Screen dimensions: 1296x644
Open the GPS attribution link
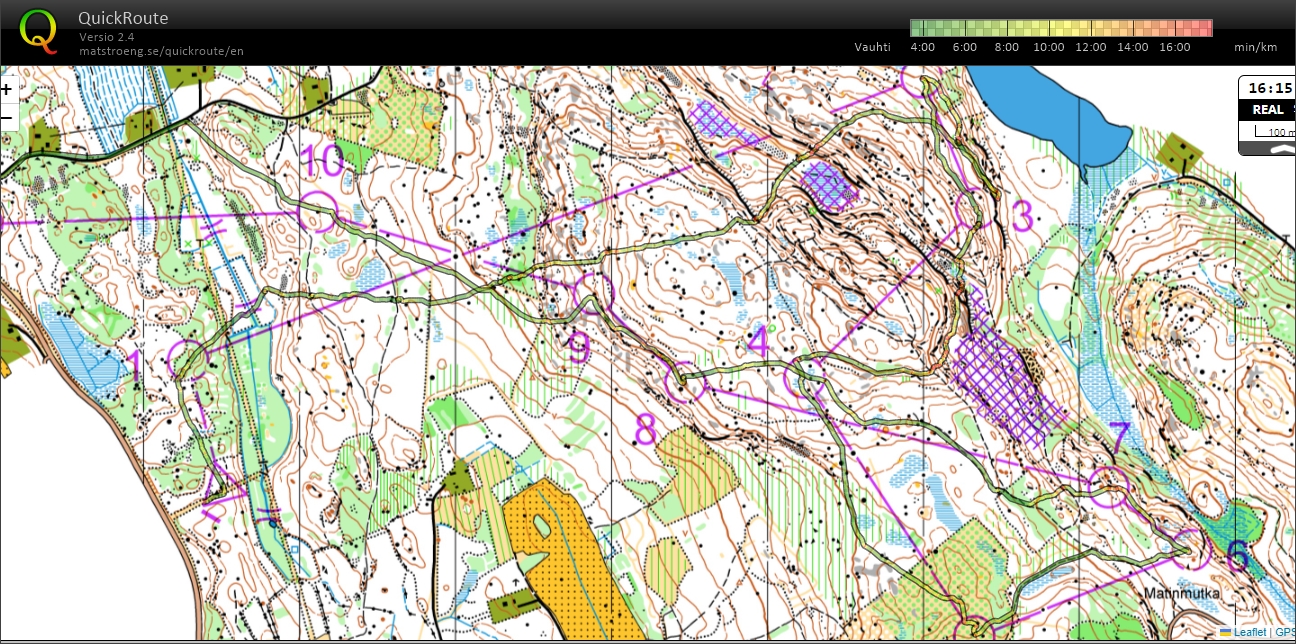(x=1284, y=632)
